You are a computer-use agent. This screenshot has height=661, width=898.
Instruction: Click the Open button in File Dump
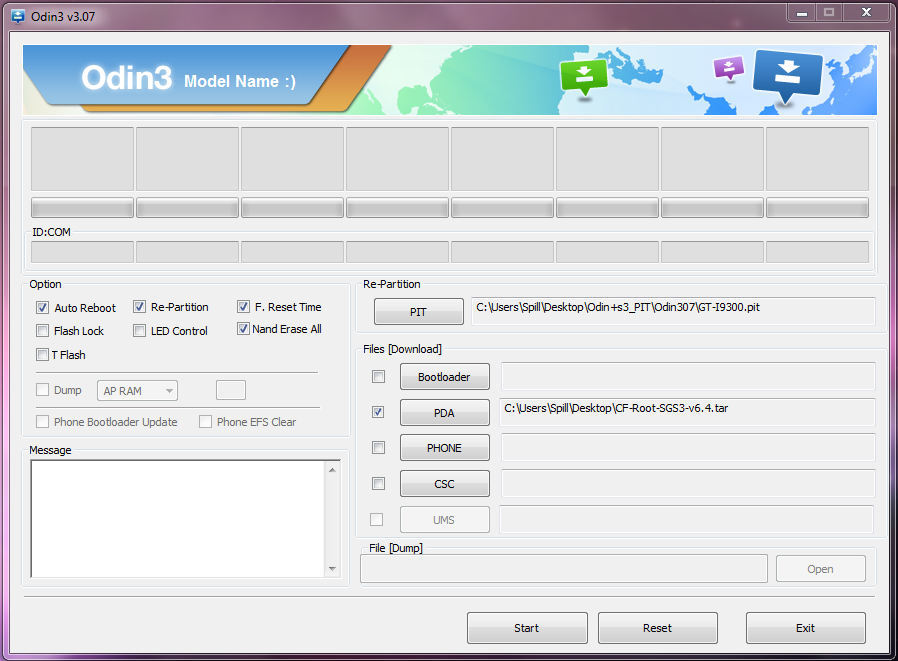tap(821, 569)
